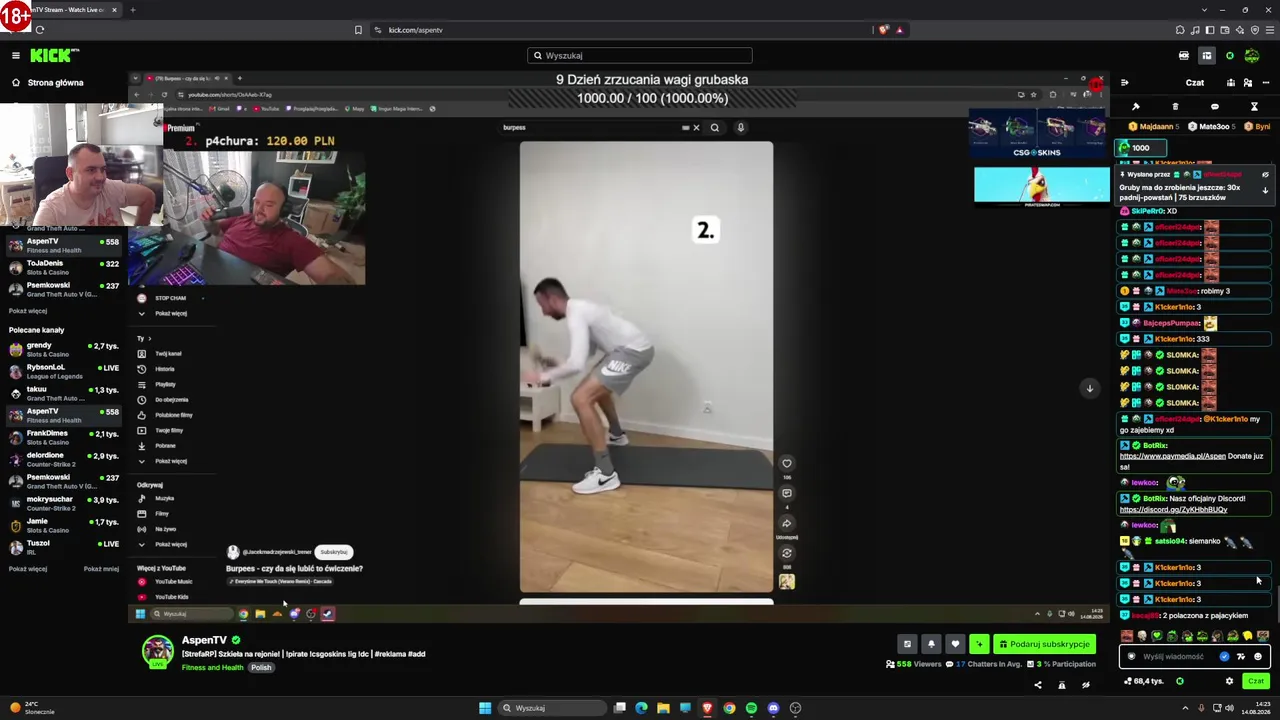
Task: Open ToJaDenis channel in sidebar
Action: point(64,268)
